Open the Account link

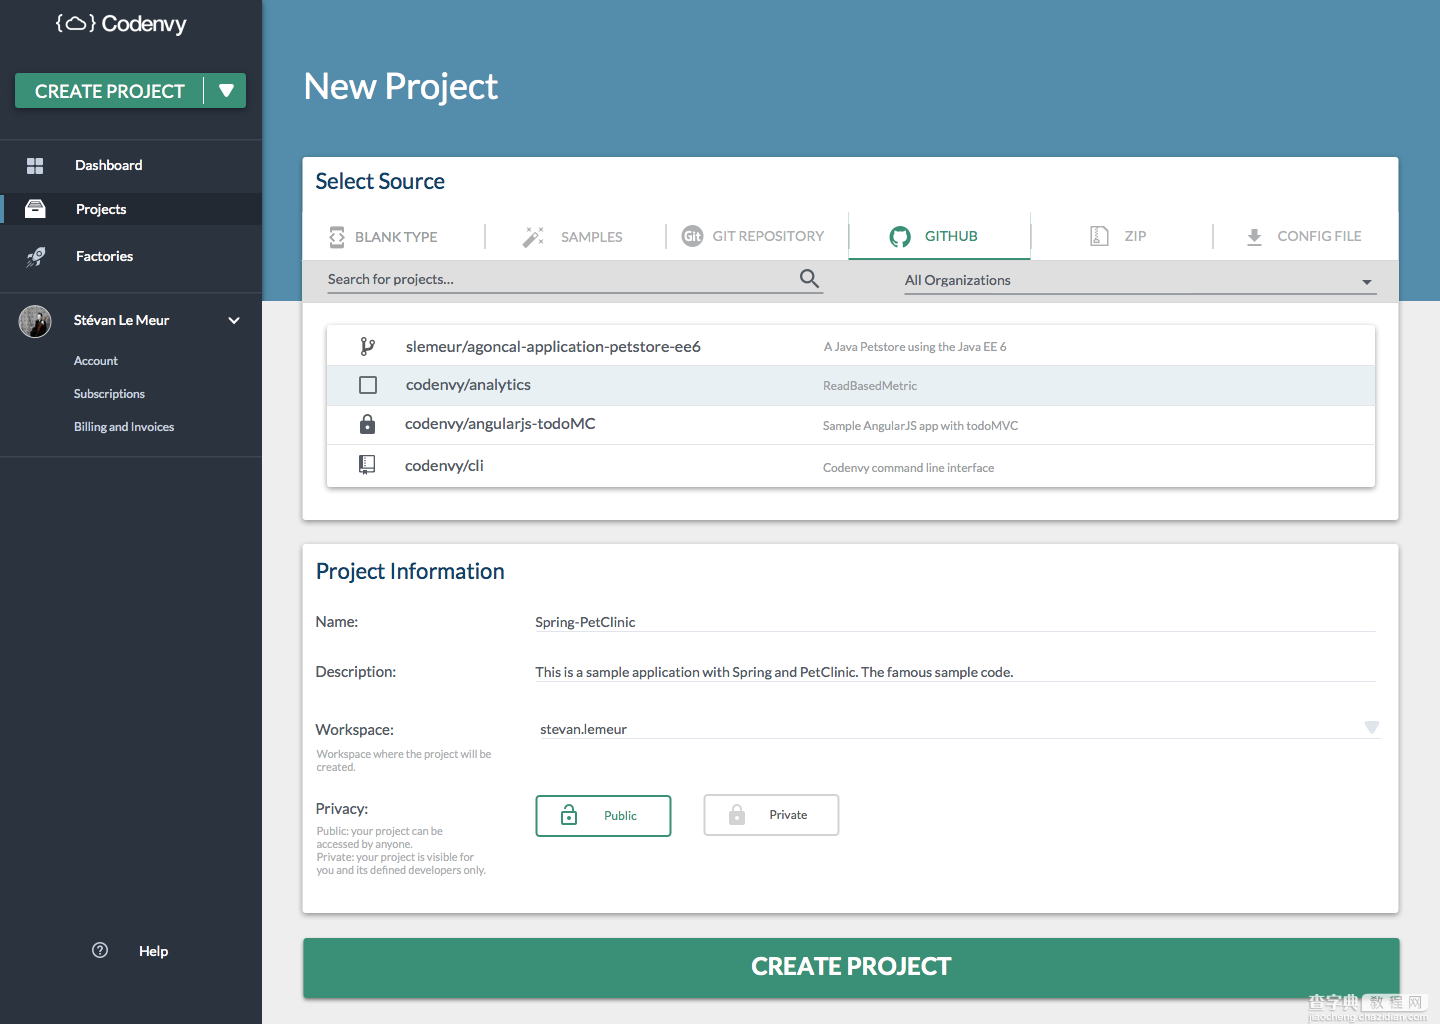coord(96,361)
